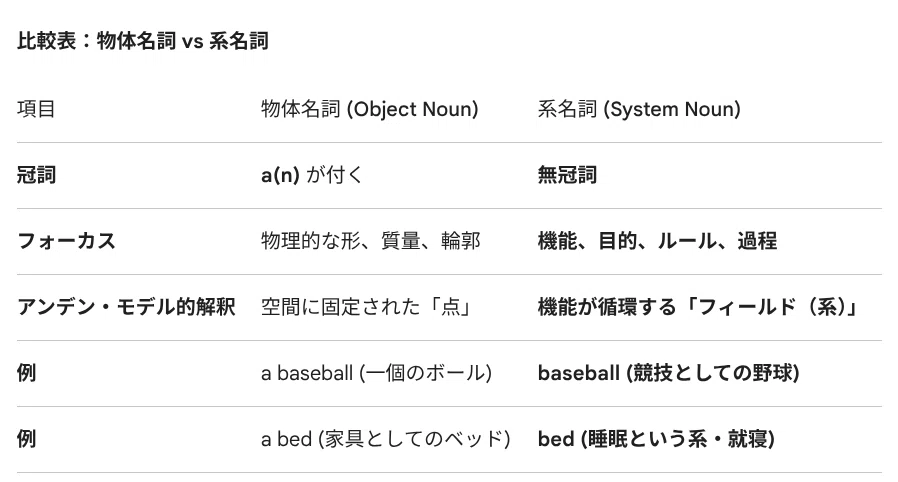Screen dimensions: 898x482
Task: Select the 例 label in the baseball row
Action: [26, 373]
